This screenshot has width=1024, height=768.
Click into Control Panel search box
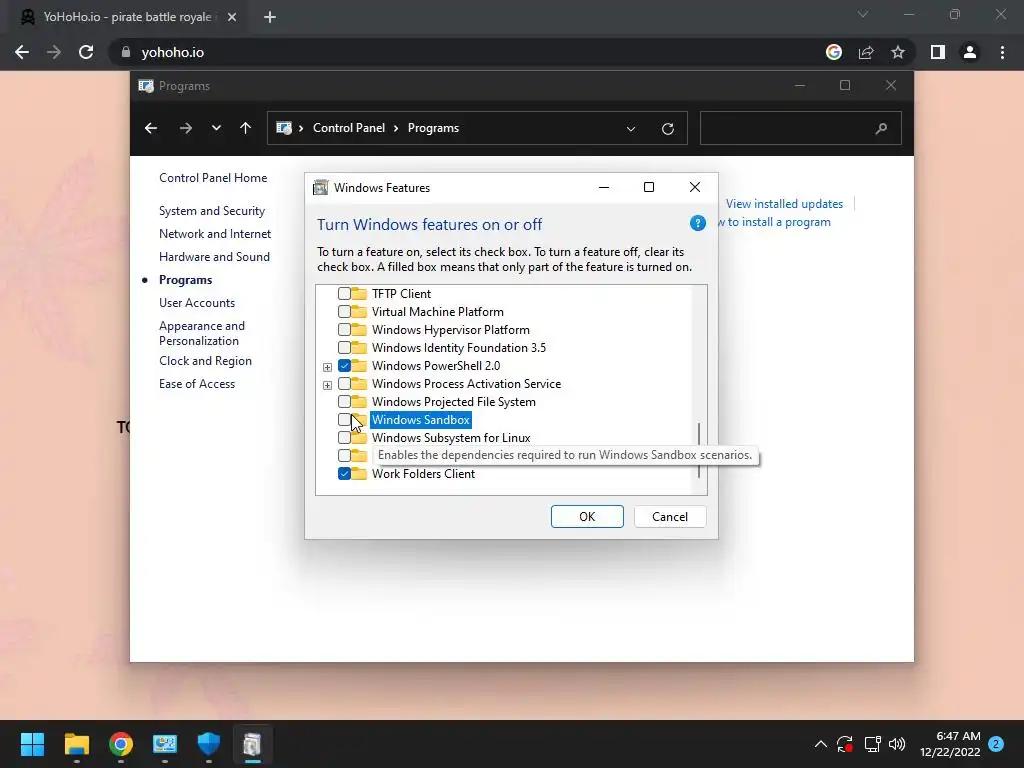click(x=801, y=128)
